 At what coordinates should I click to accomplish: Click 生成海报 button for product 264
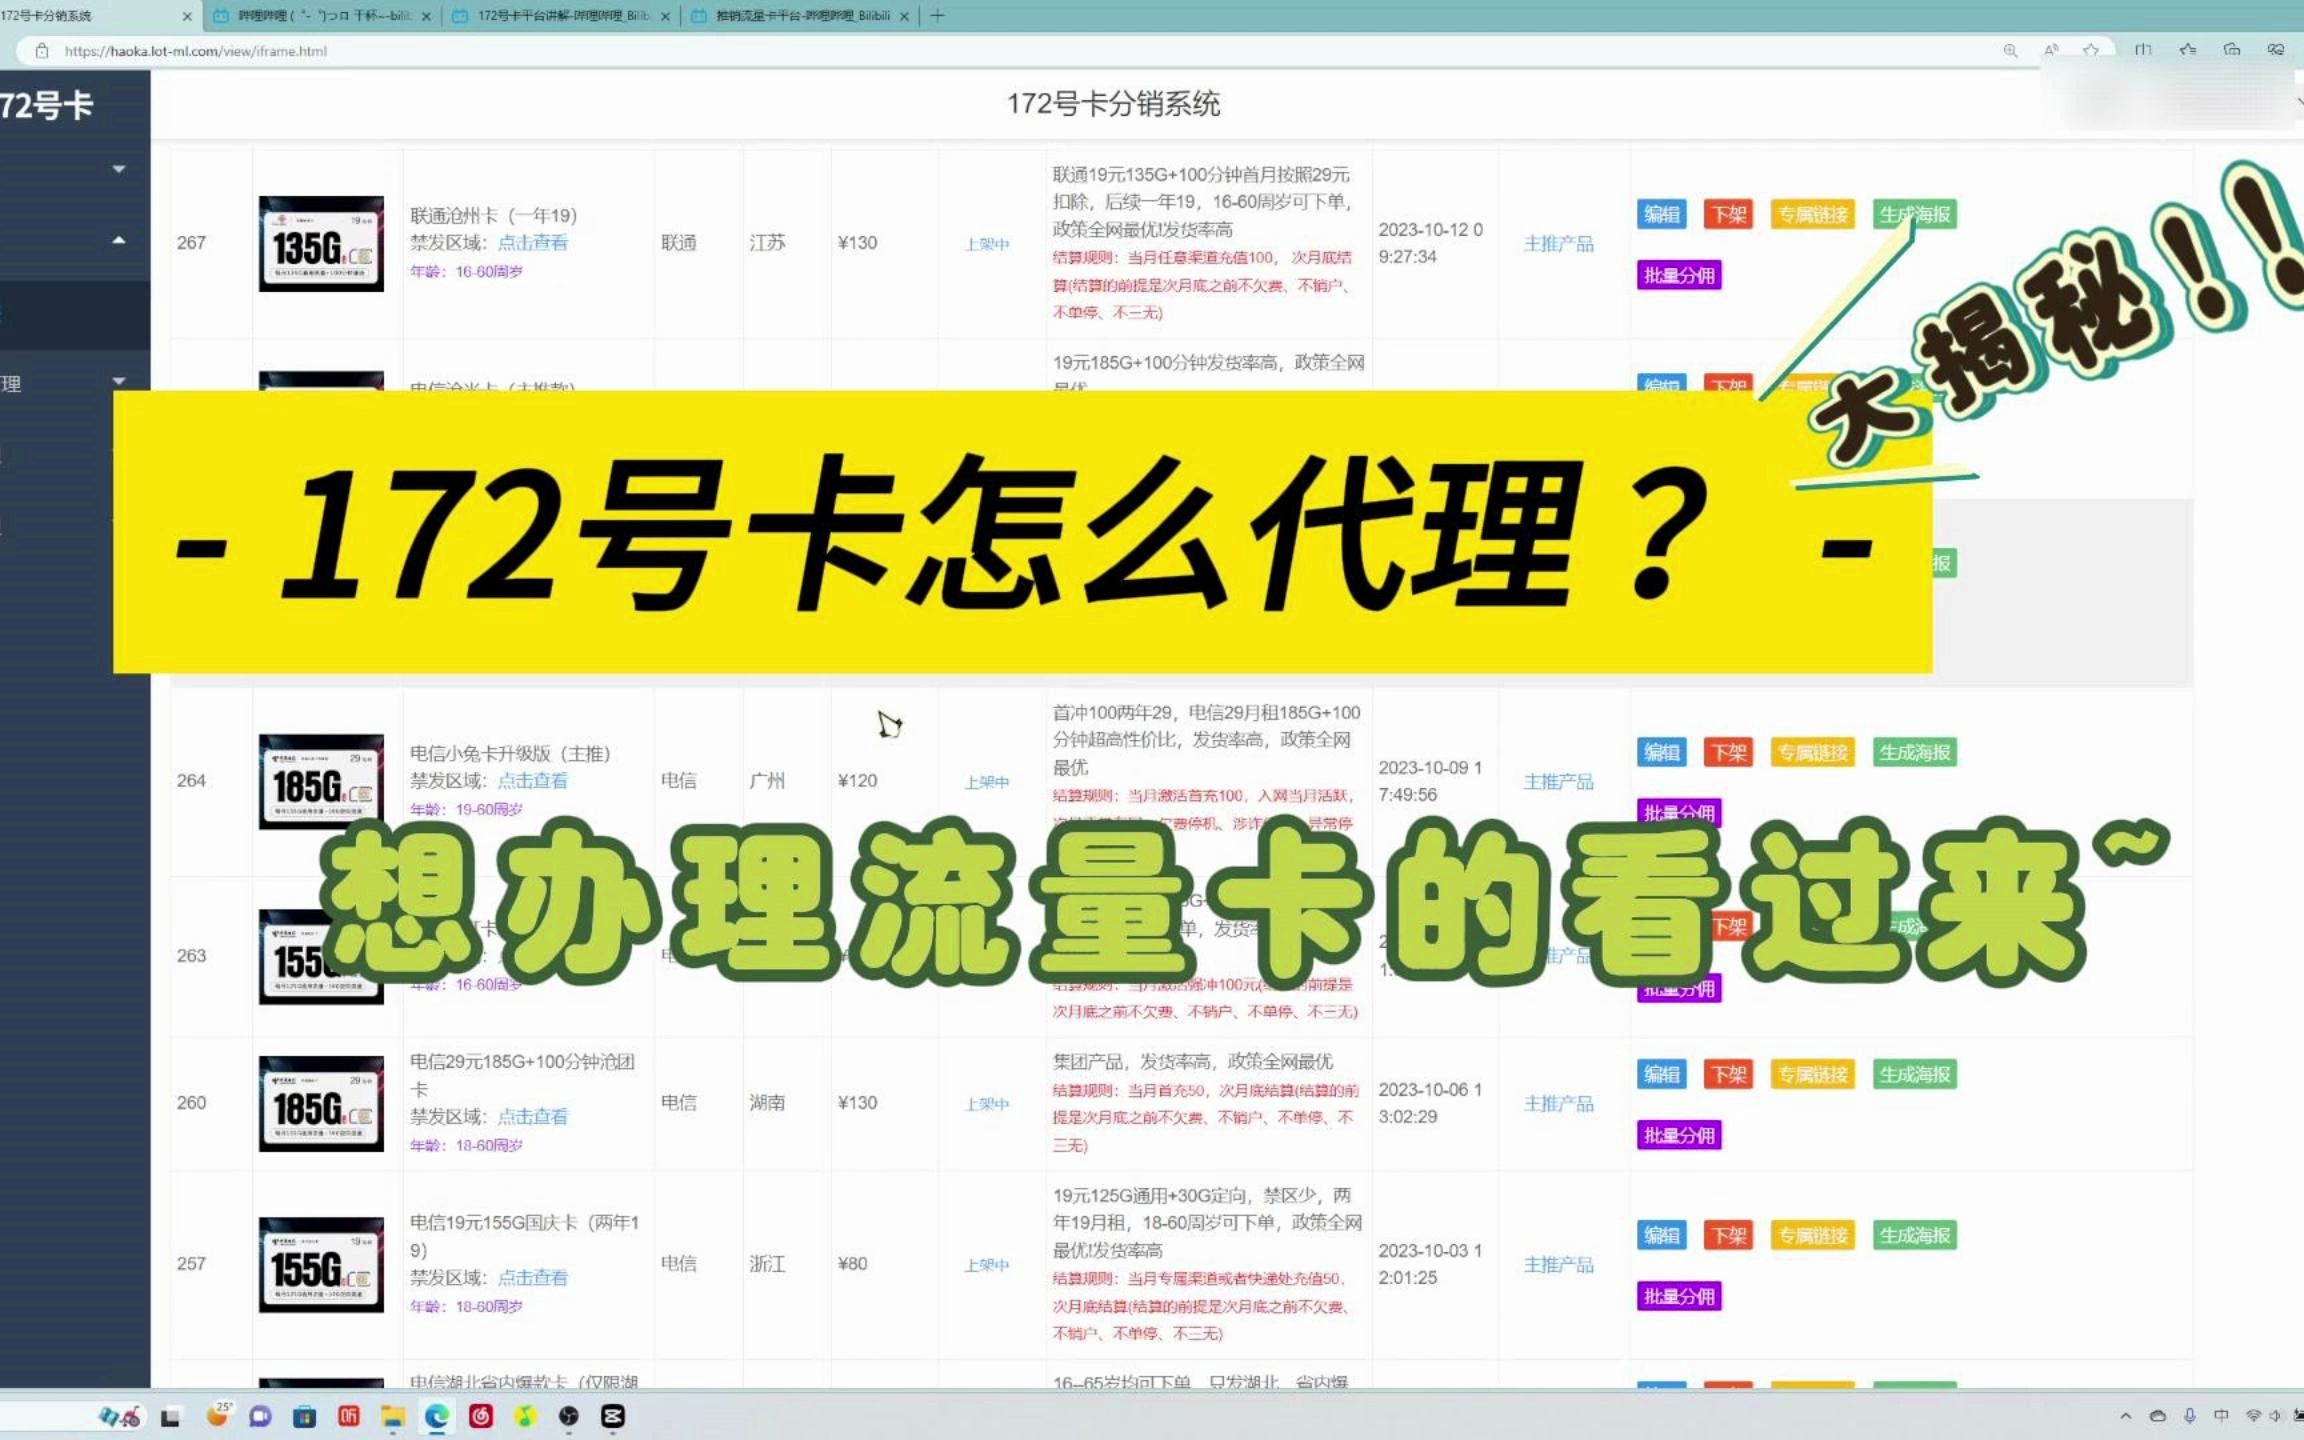tap(1914, 752)
